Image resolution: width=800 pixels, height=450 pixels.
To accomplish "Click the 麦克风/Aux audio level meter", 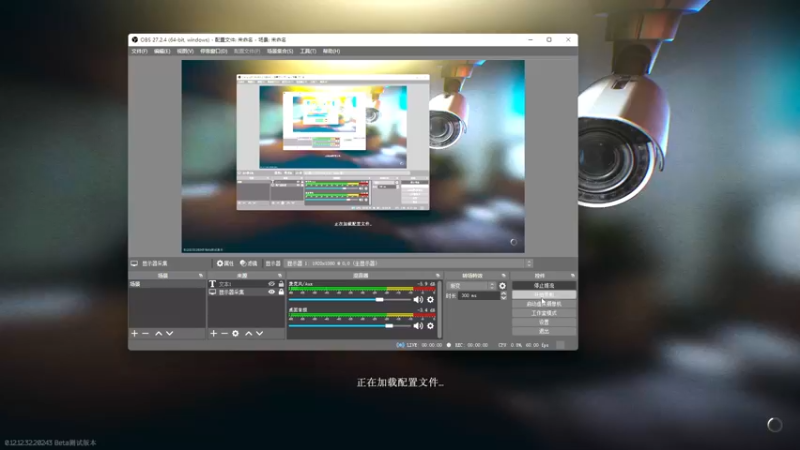I will pyautogui.click(x=362, y=289).
